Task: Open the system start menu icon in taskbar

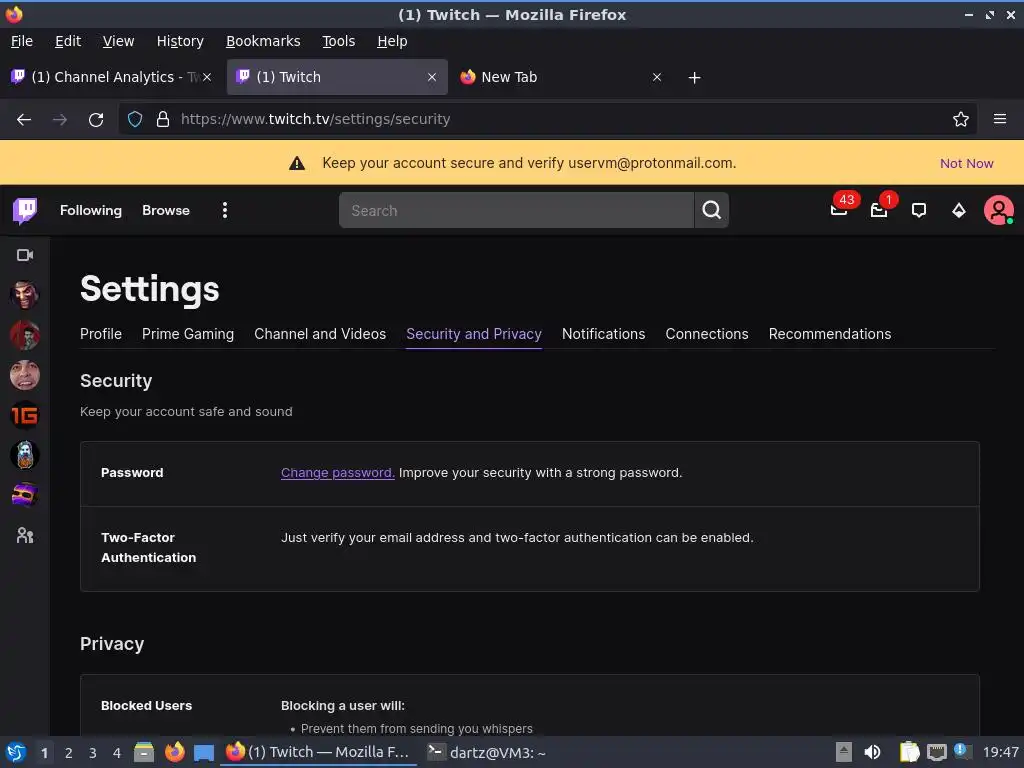Action: (x=16, y=752)
